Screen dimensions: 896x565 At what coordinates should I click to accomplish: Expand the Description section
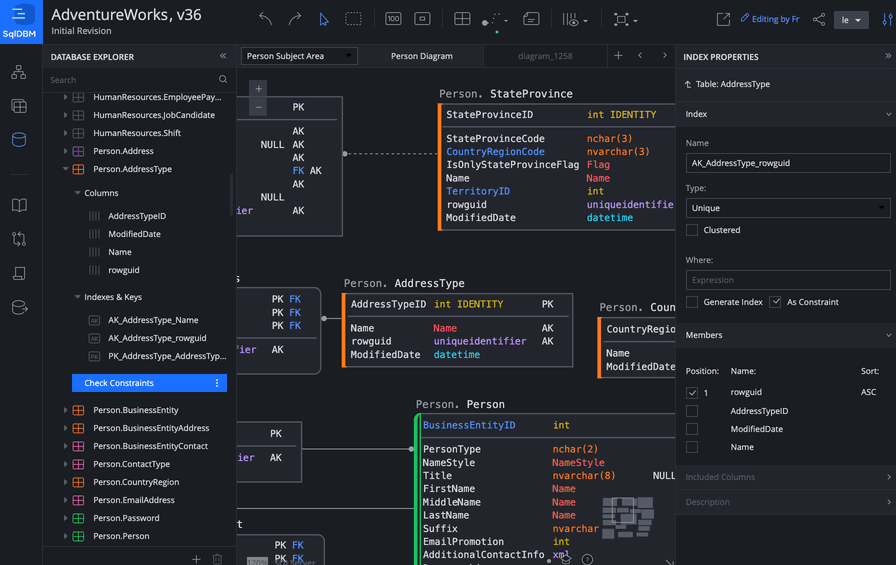pos(786,502)
